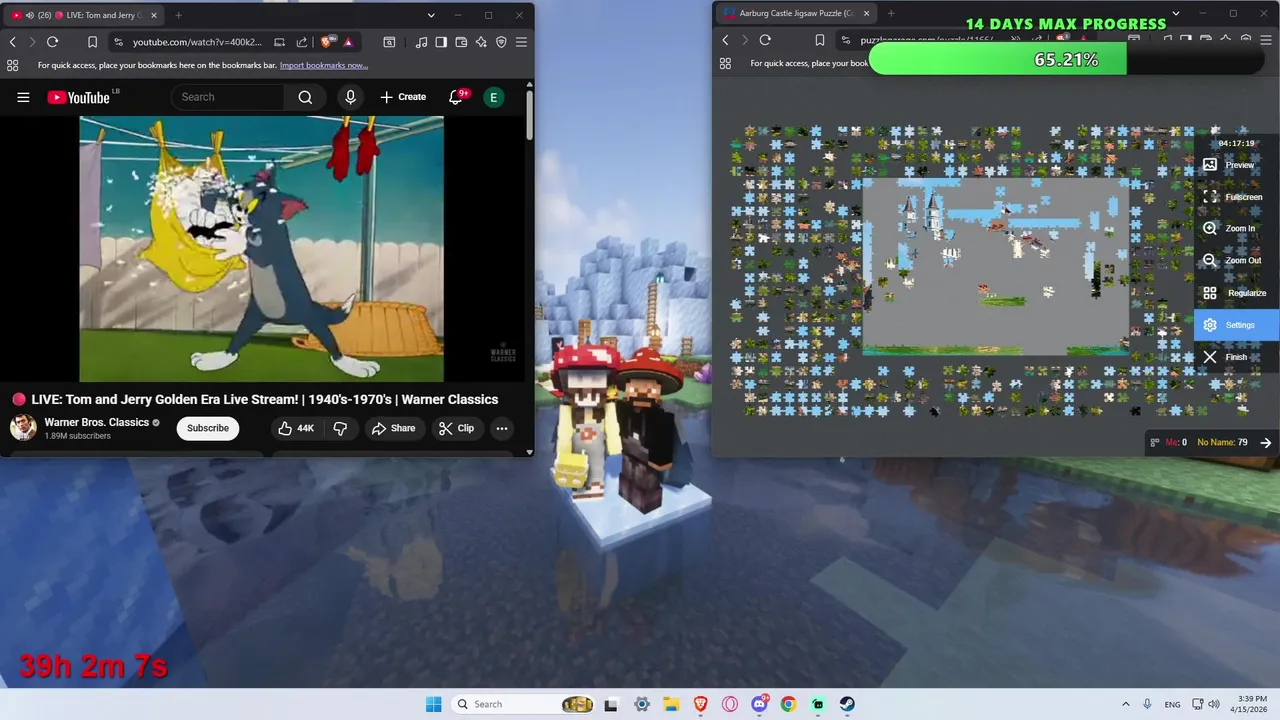
Task: Open Brave VPN shield icon in YouTube window
Action: (x=501, y=42)
